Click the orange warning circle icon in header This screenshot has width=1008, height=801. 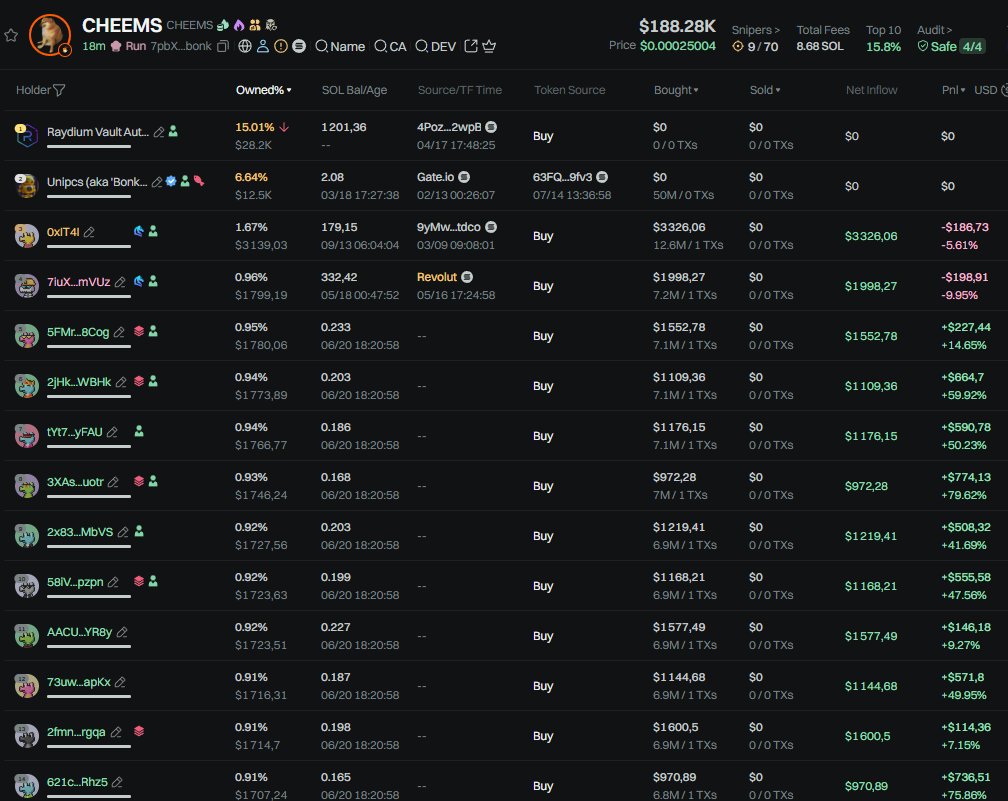pyautogui.click(x=281, y=46)
